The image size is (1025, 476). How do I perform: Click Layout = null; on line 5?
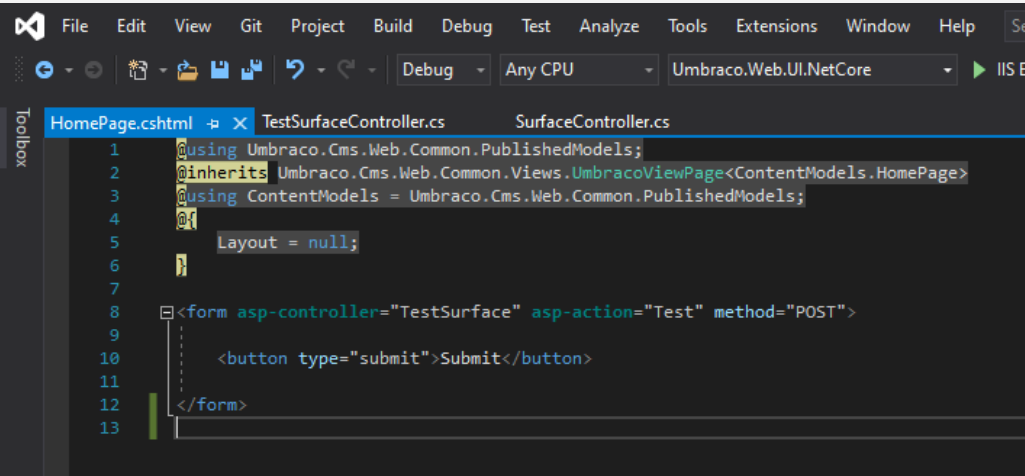pos(288,243)
